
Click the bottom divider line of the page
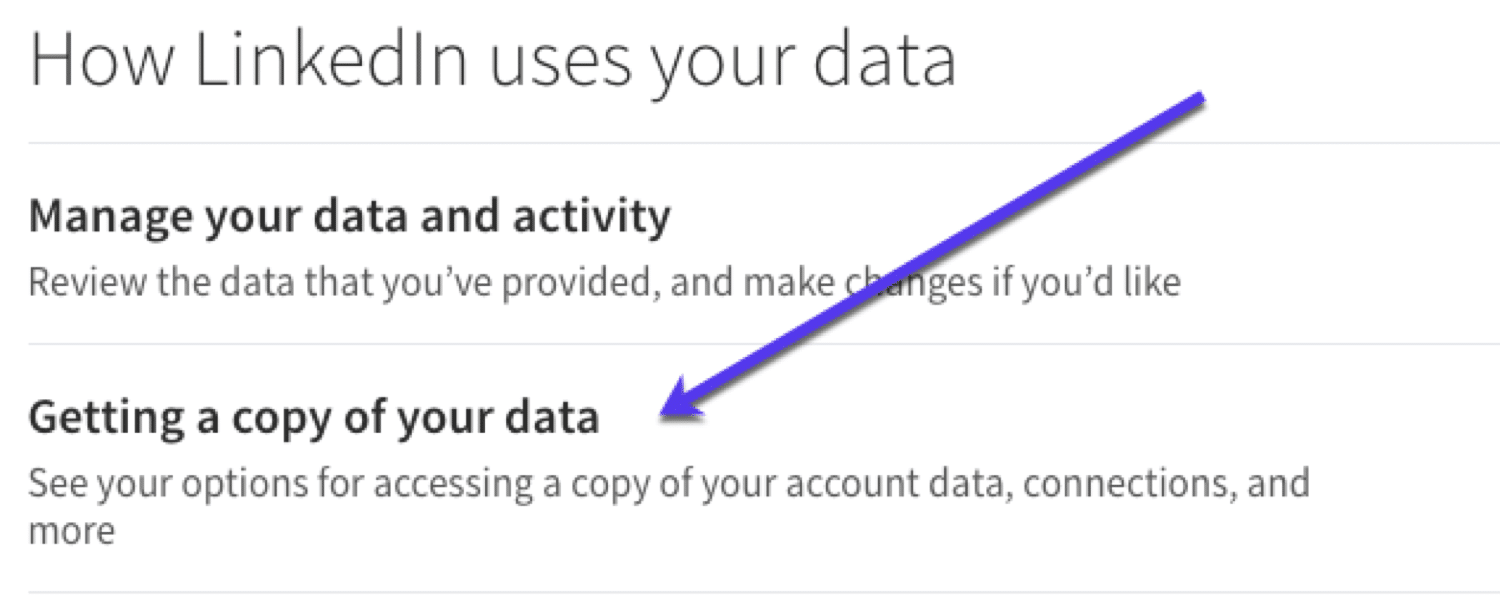pos(750,593)
